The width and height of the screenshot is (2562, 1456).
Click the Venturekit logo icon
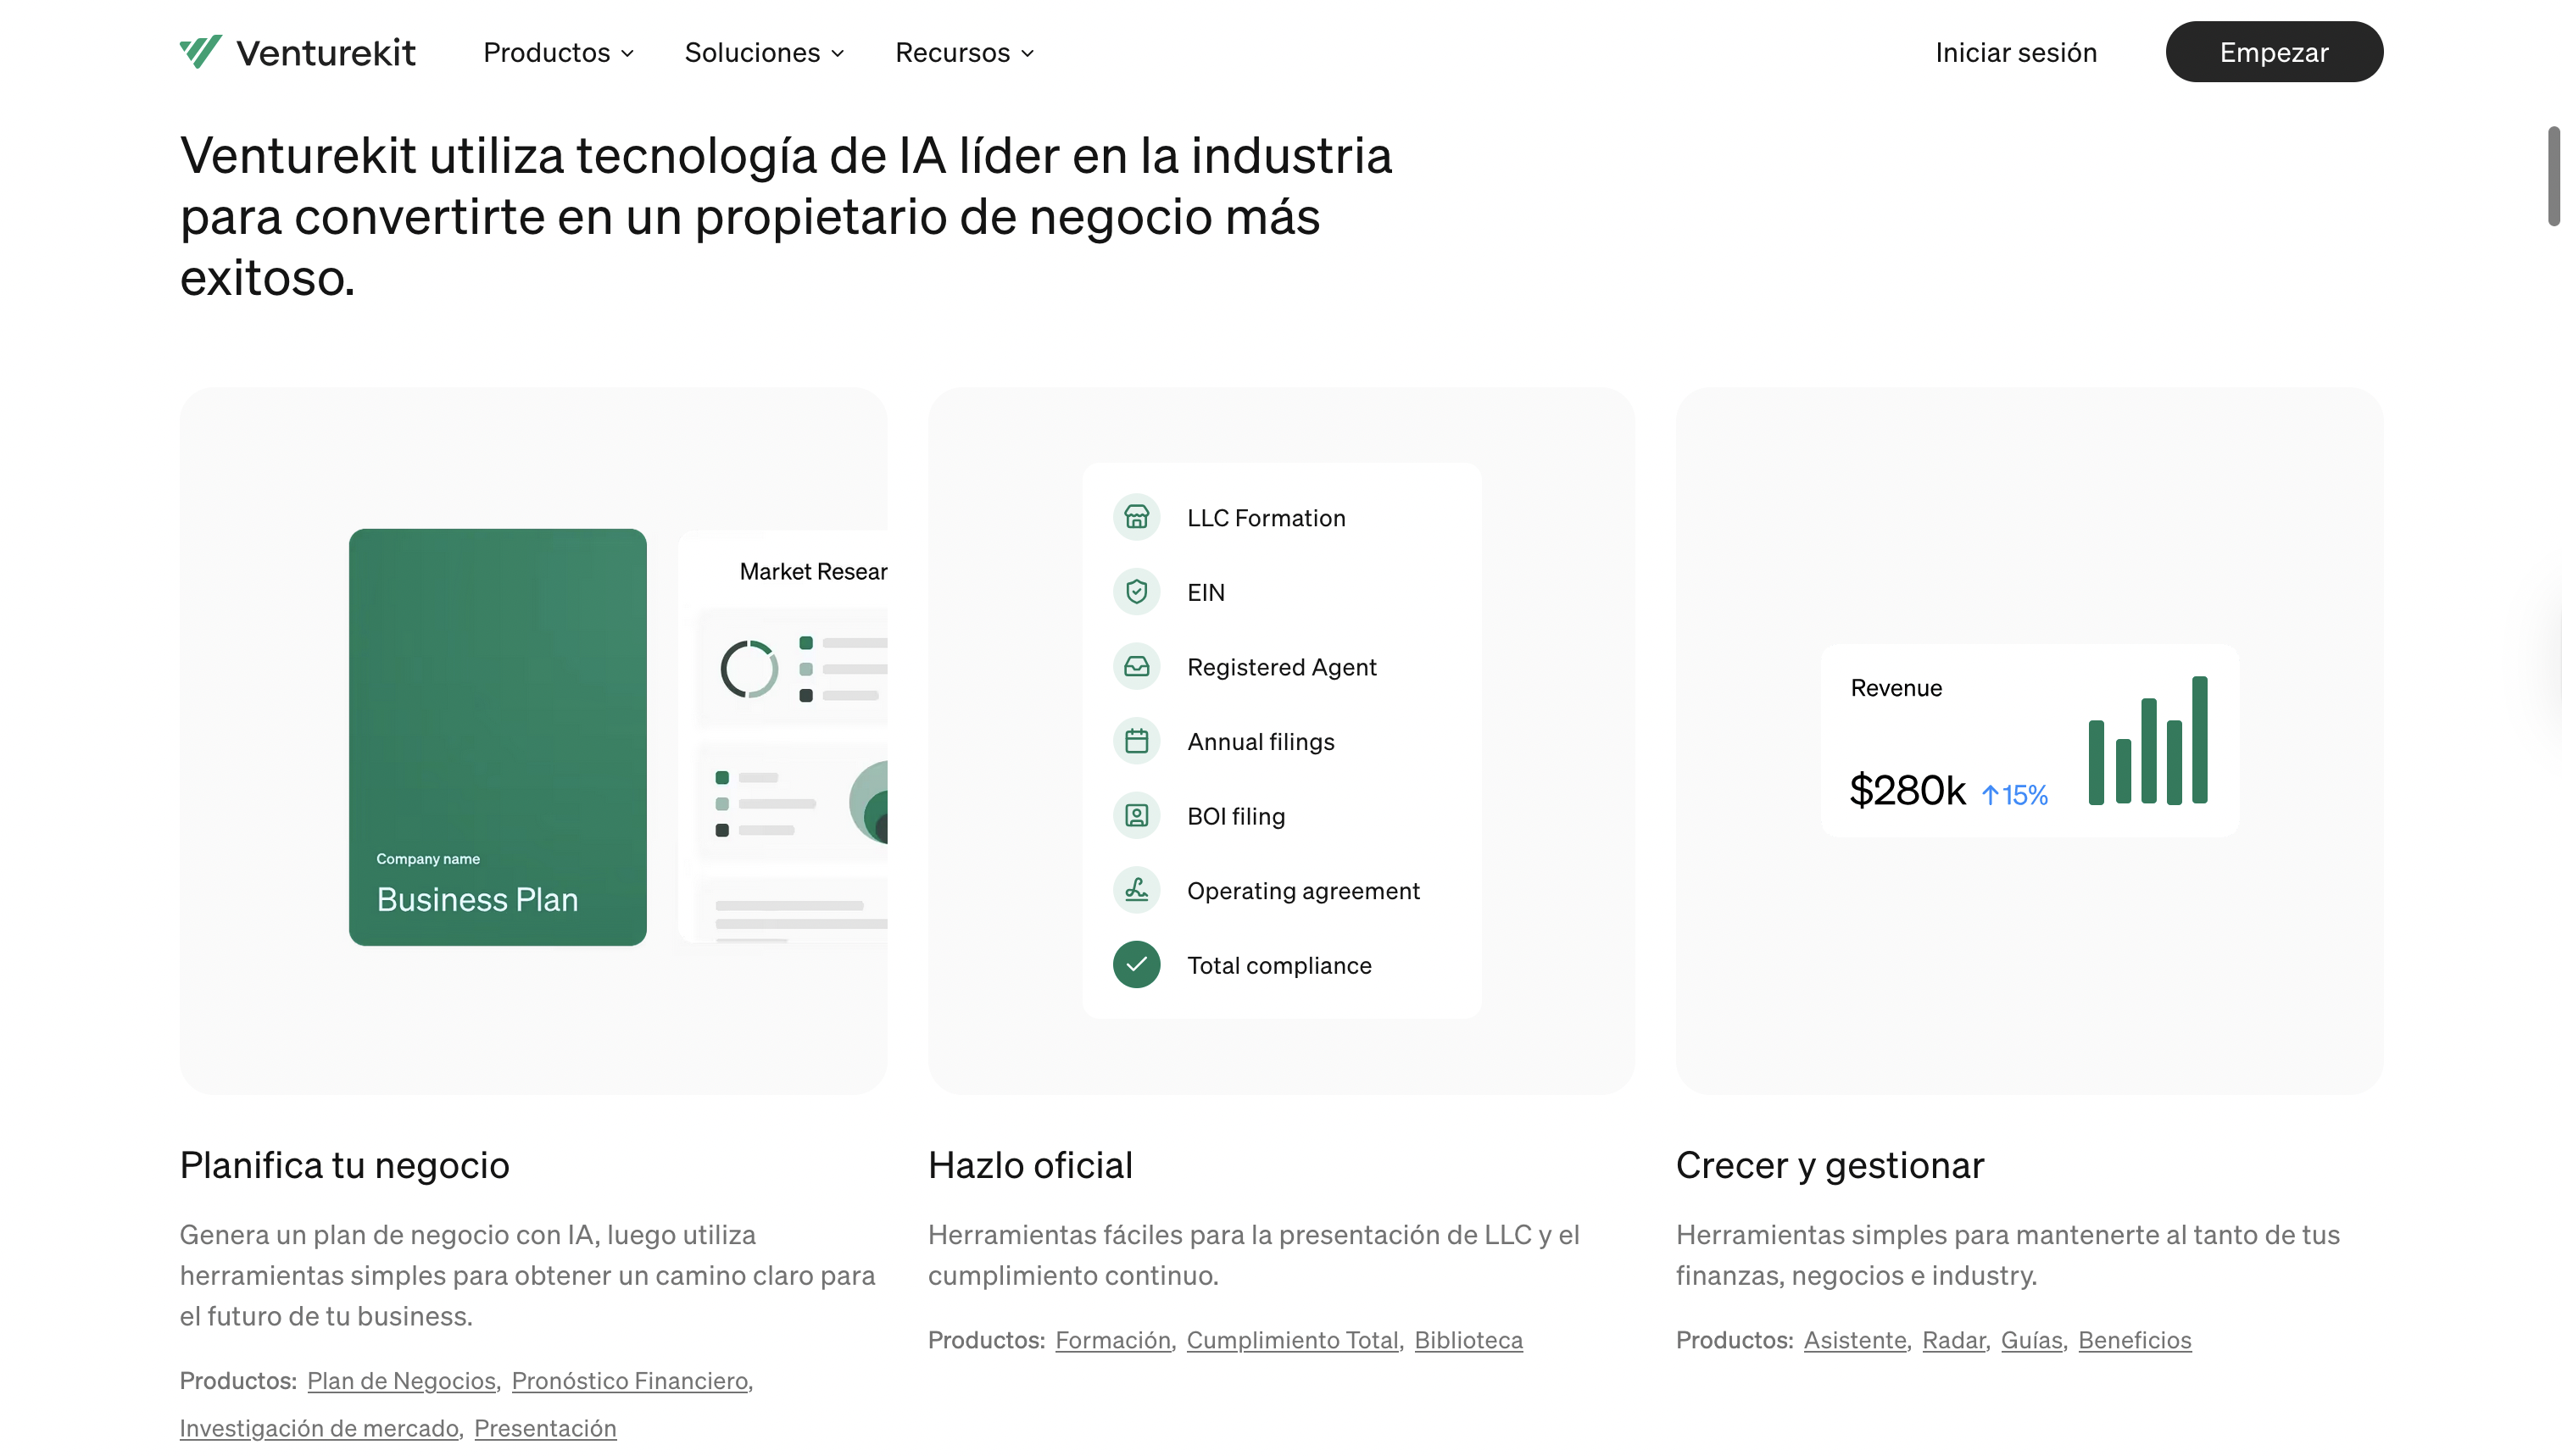coord(200,52)
